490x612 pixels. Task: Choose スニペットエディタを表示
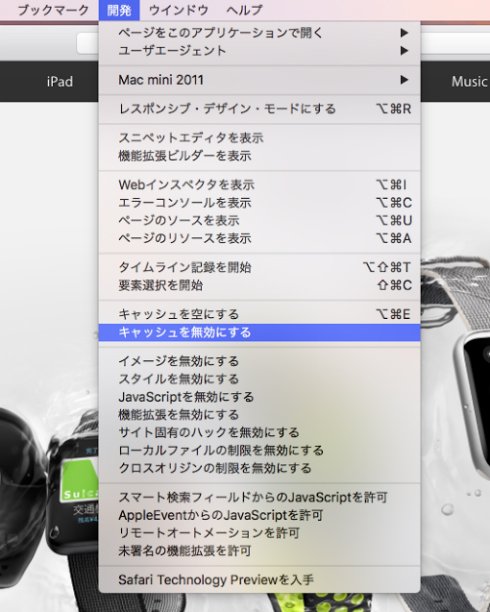point(260,138)
